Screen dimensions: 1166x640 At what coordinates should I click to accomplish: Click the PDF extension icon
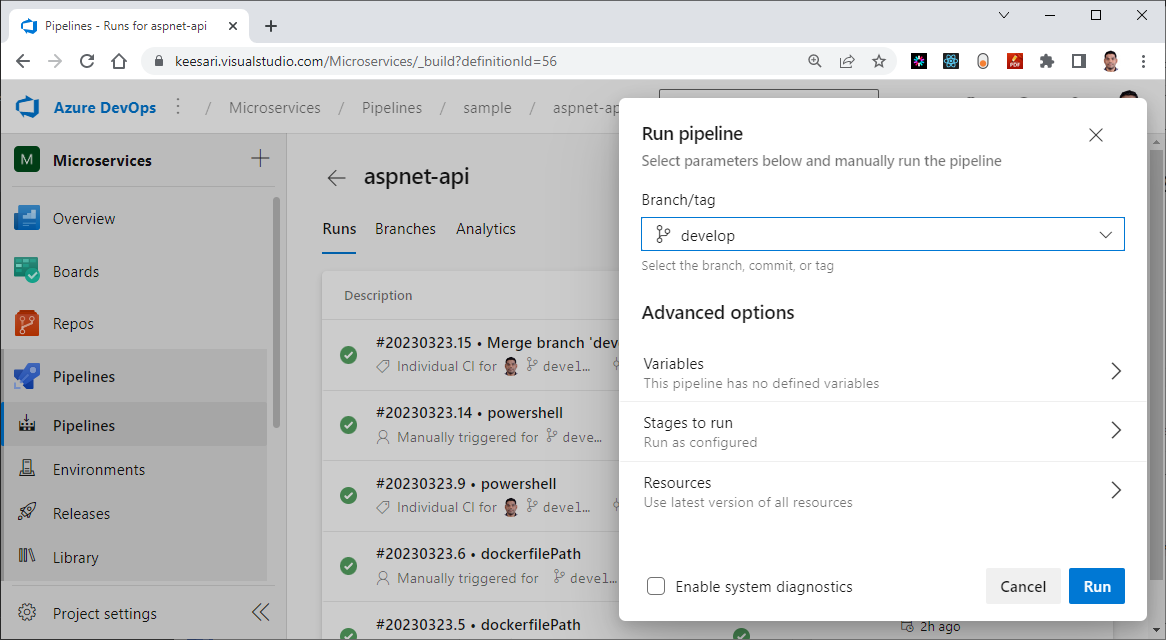tap(1015, 61)
